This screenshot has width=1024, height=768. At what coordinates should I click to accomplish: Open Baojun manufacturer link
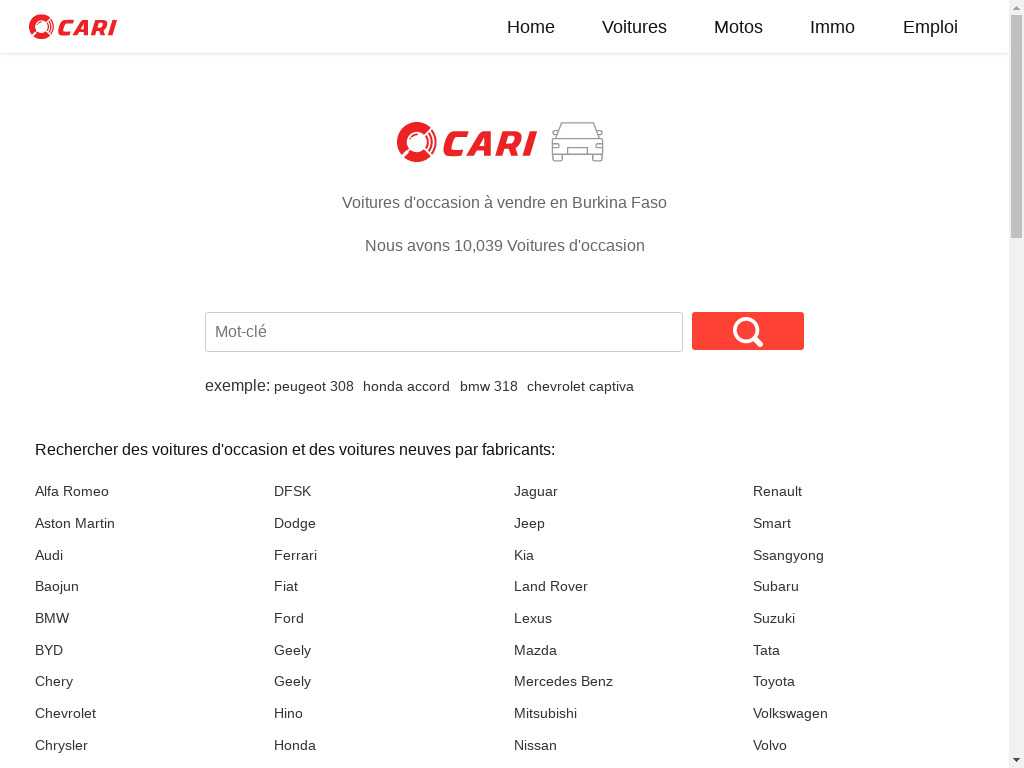click(x=57, y=586)
